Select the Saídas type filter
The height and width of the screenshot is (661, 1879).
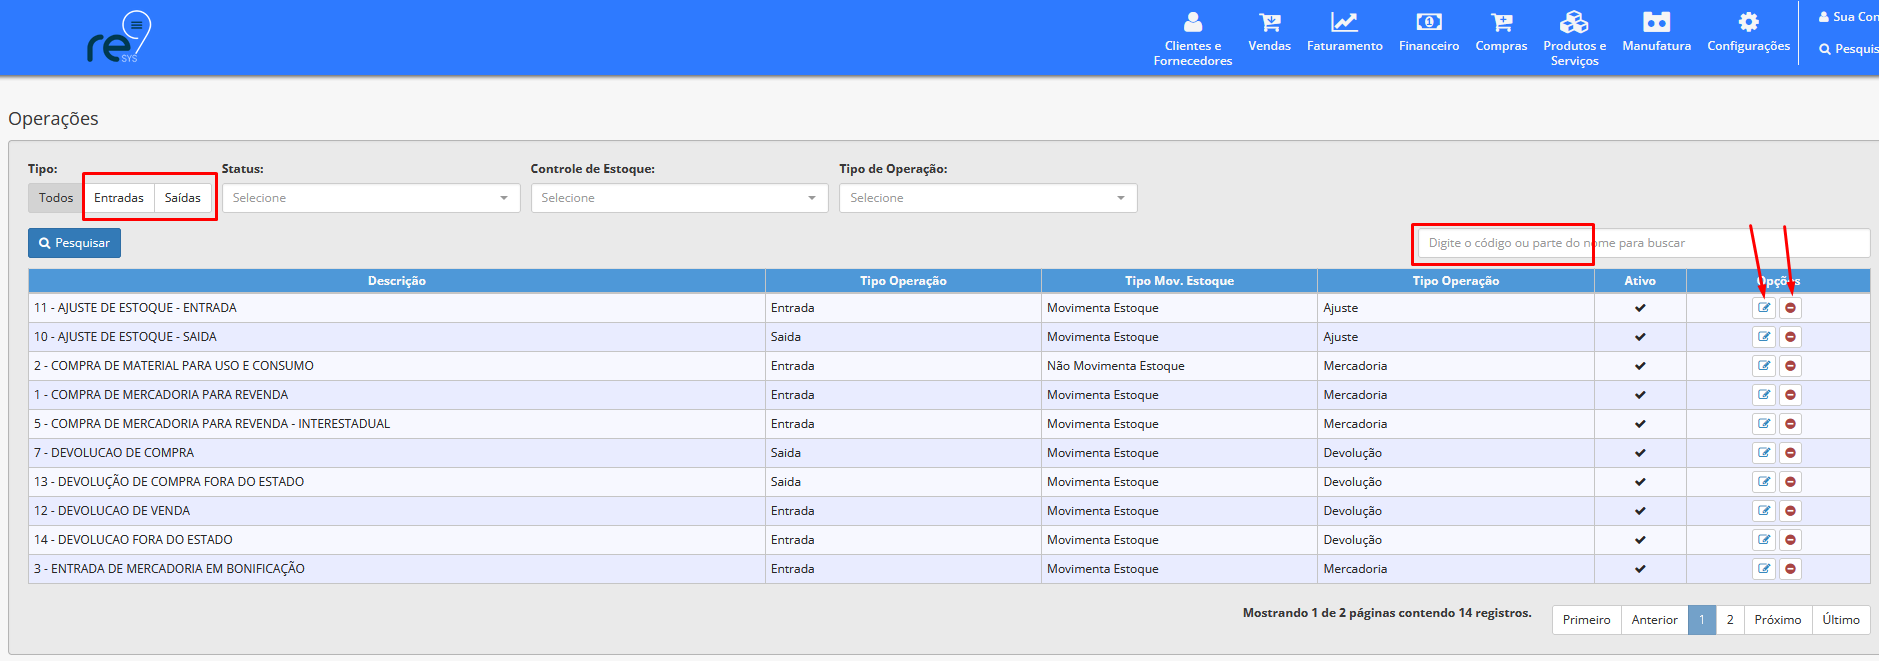[x=183, y=198]
